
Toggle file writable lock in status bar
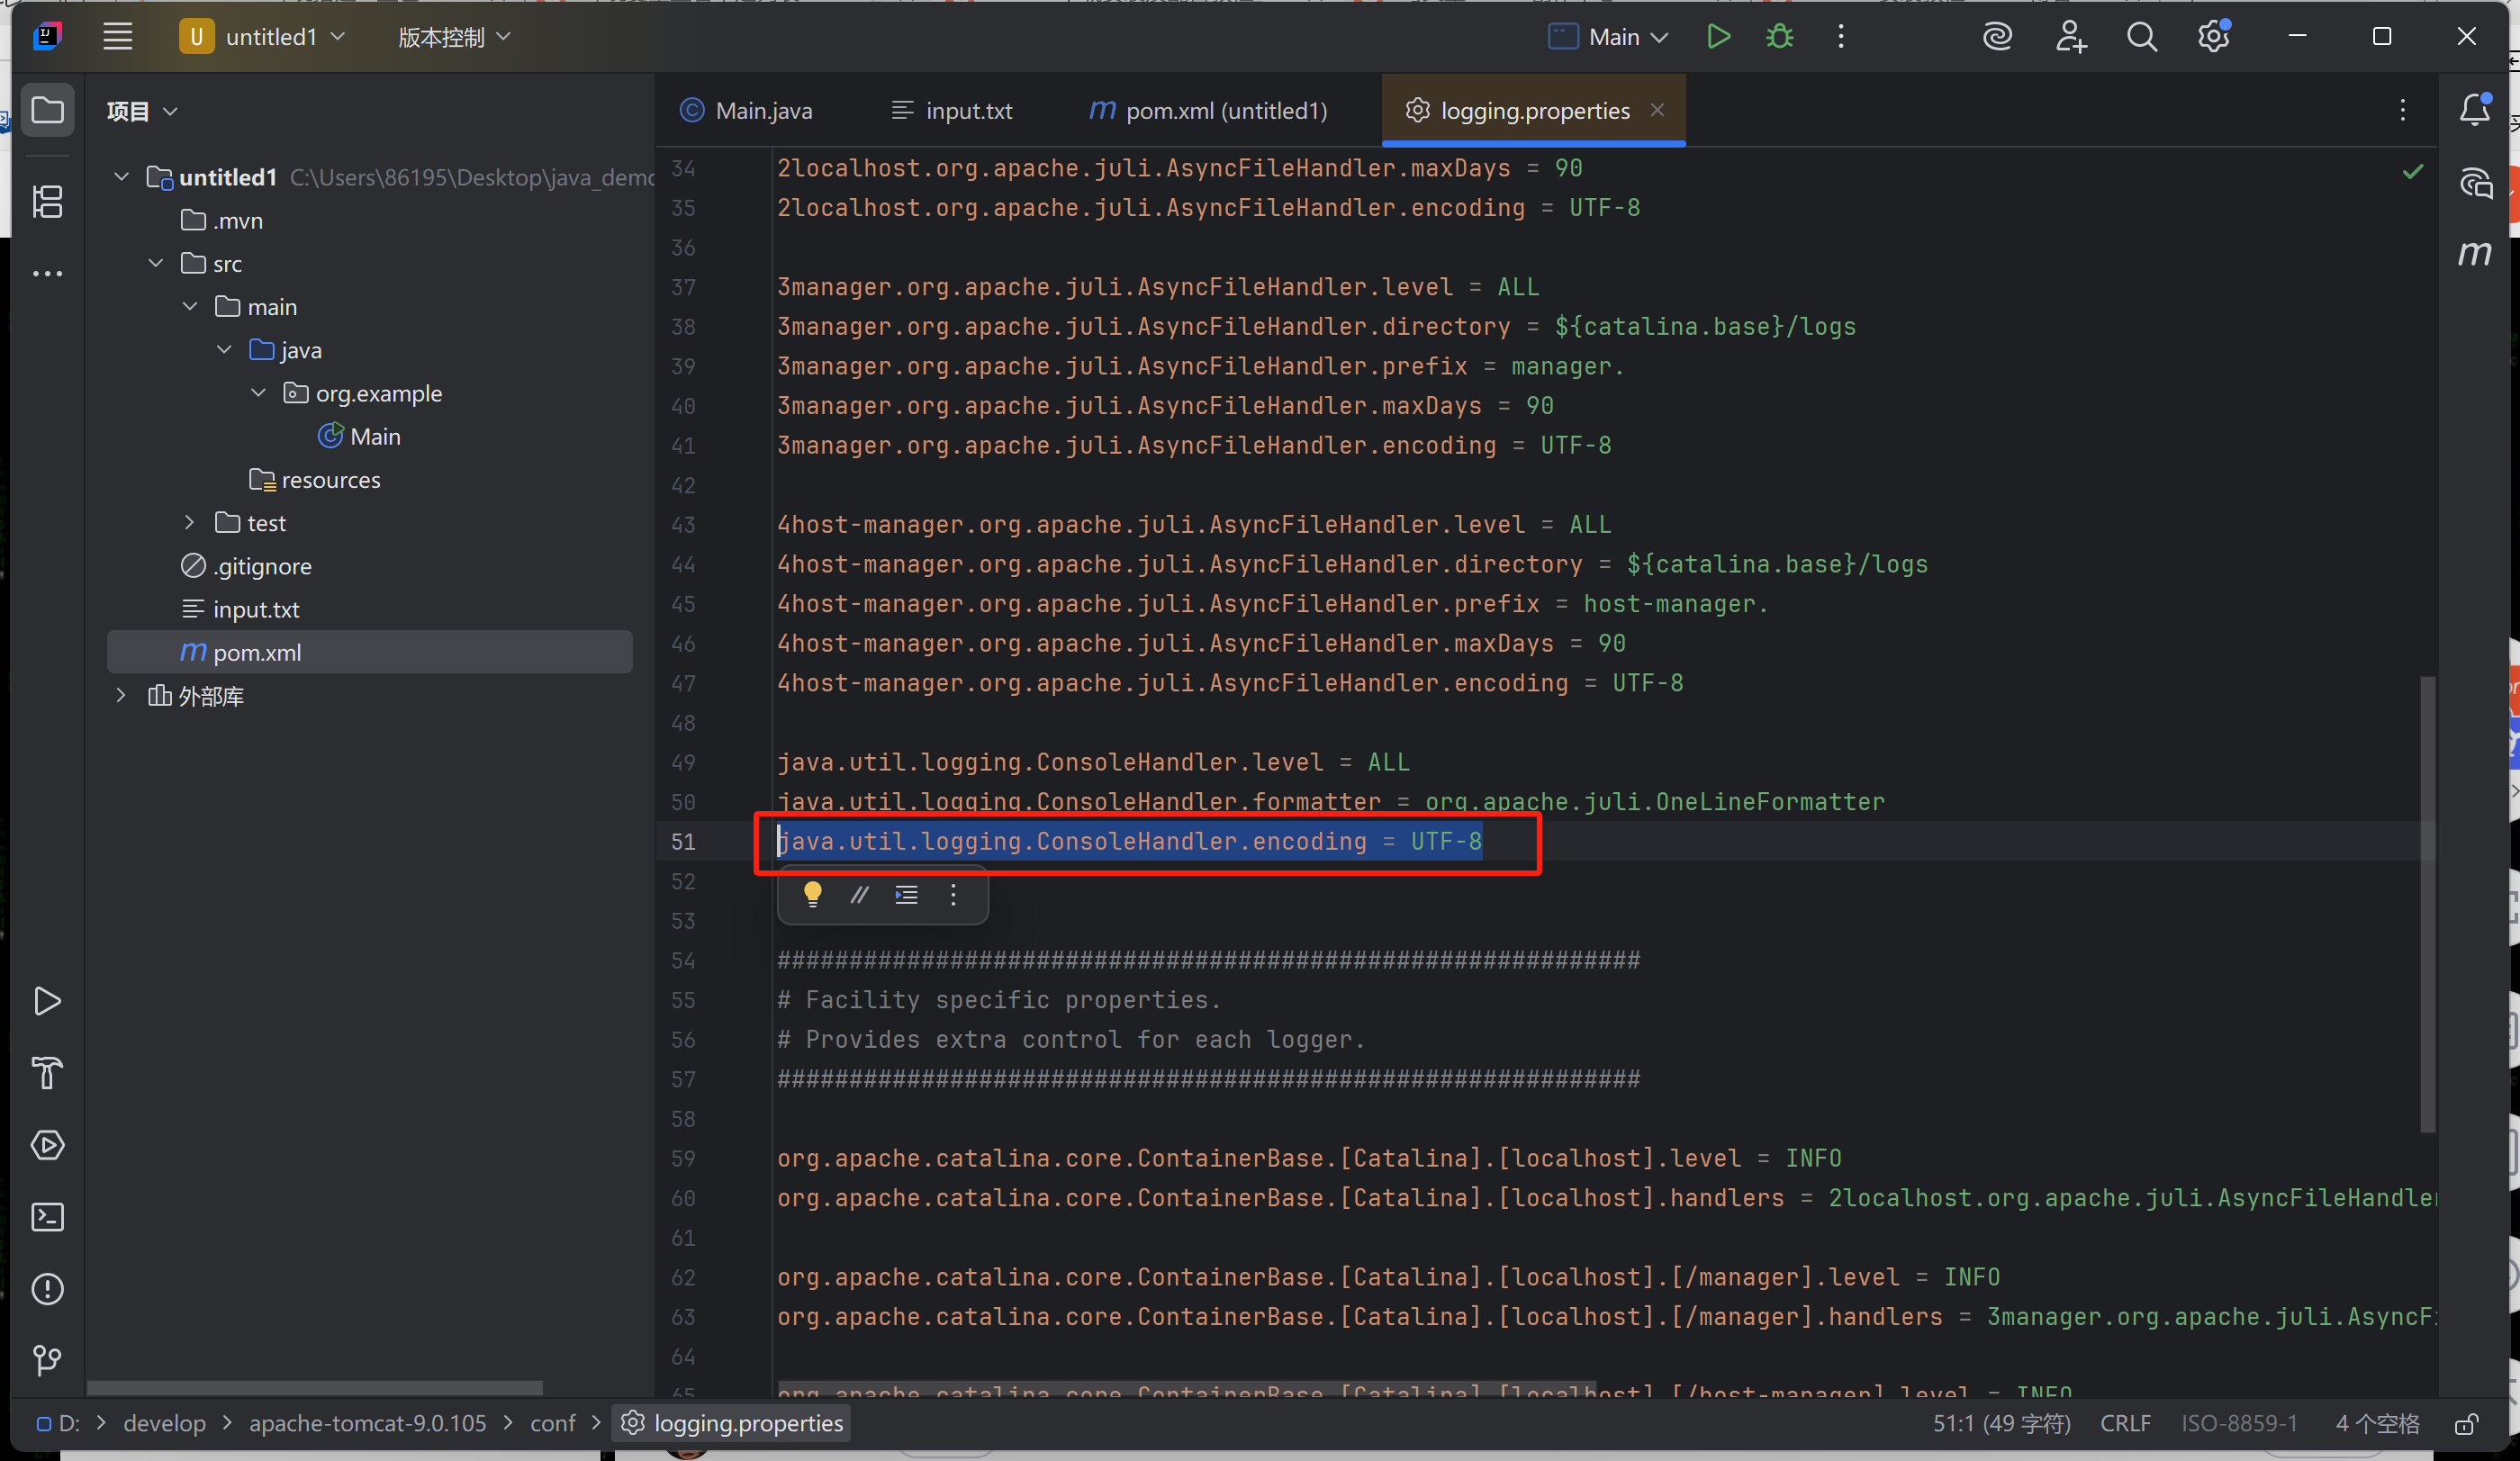[x=2467, y=1422]
